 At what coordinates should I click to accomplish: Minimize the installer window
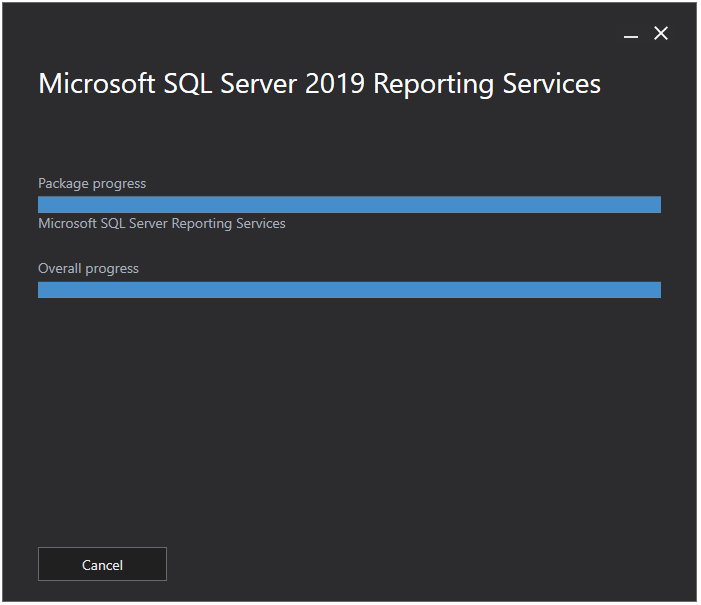pyautogui.click(x=631, y=36)
